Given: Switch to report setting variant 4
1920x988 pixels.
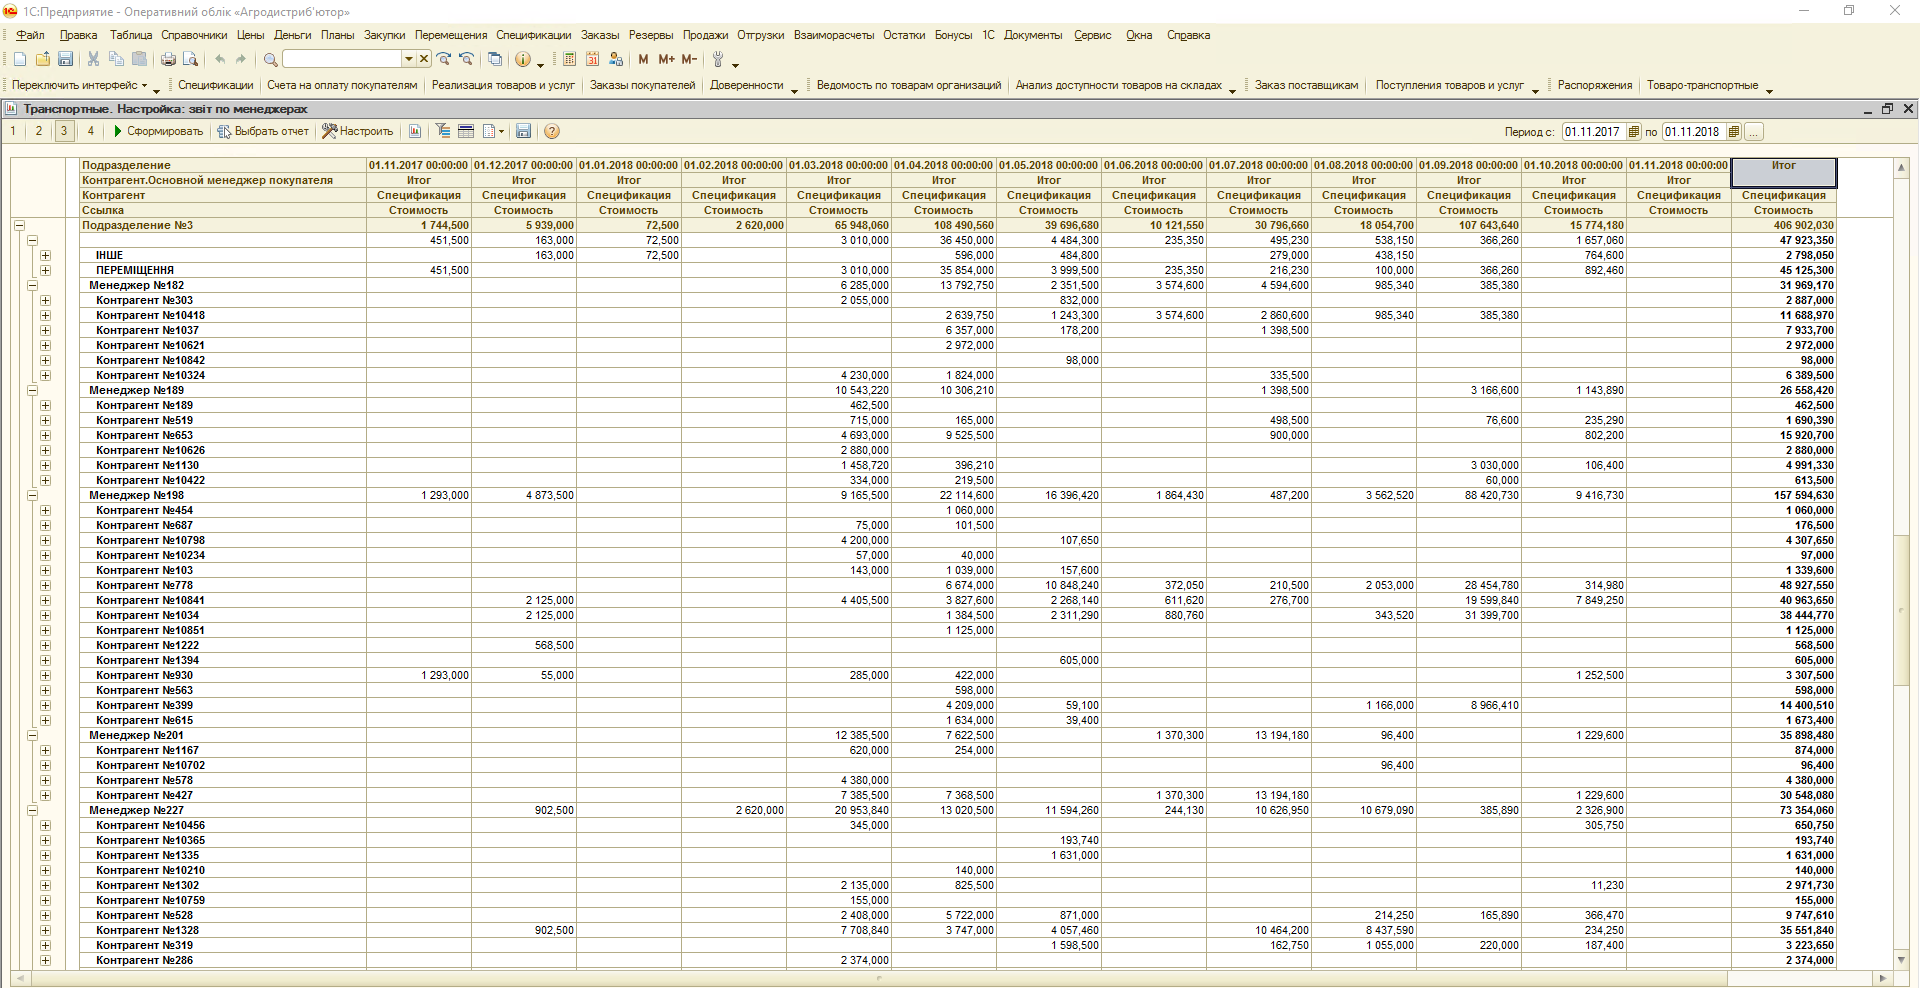Looking at the screenshot, I should pos(91,131).
